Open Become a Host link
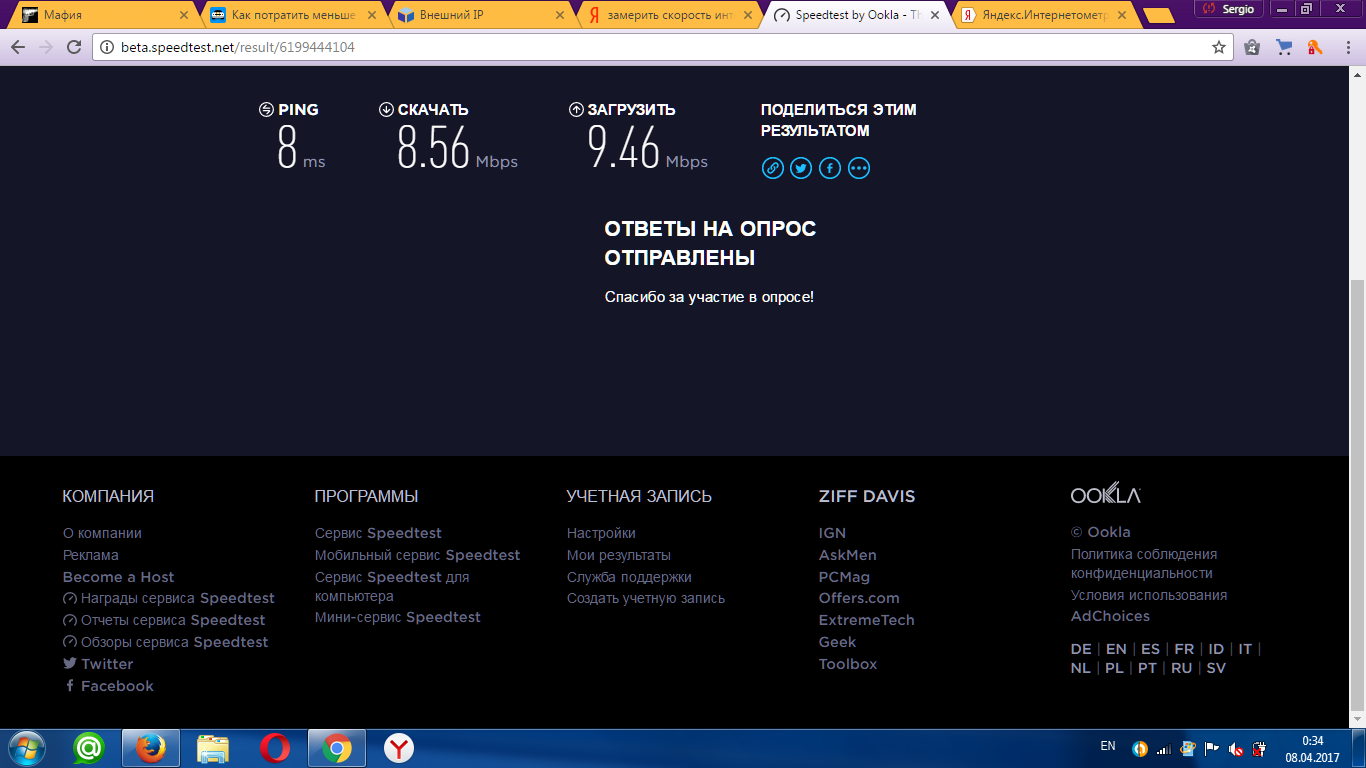The image size is (1366, 768). 118,577
